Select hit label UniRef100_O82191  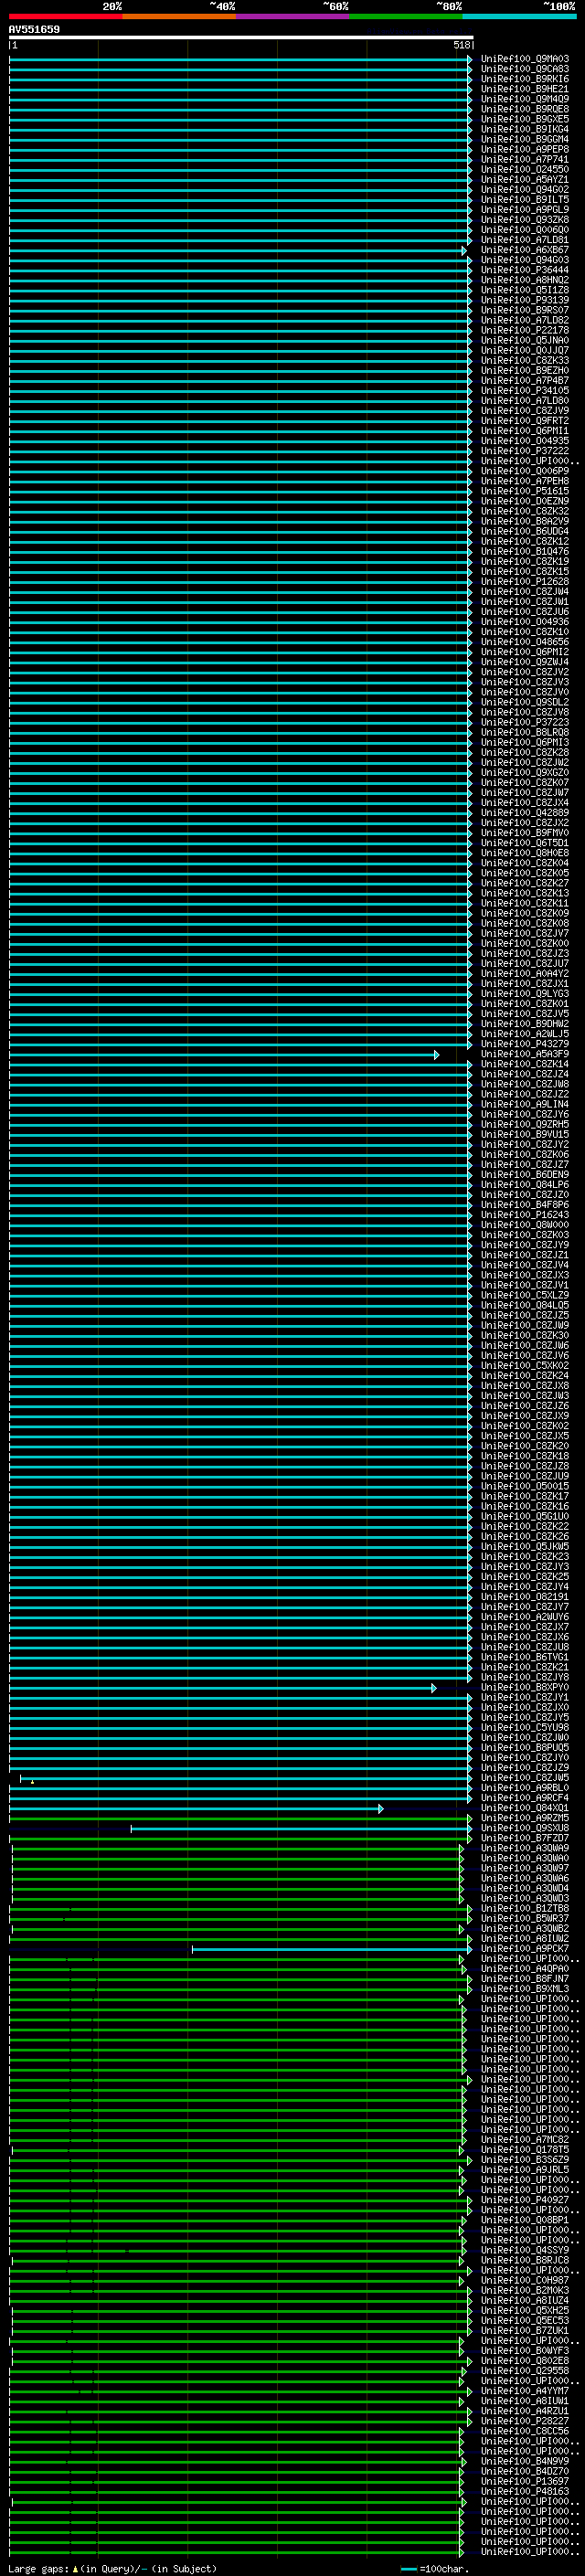coord(525,1597)
